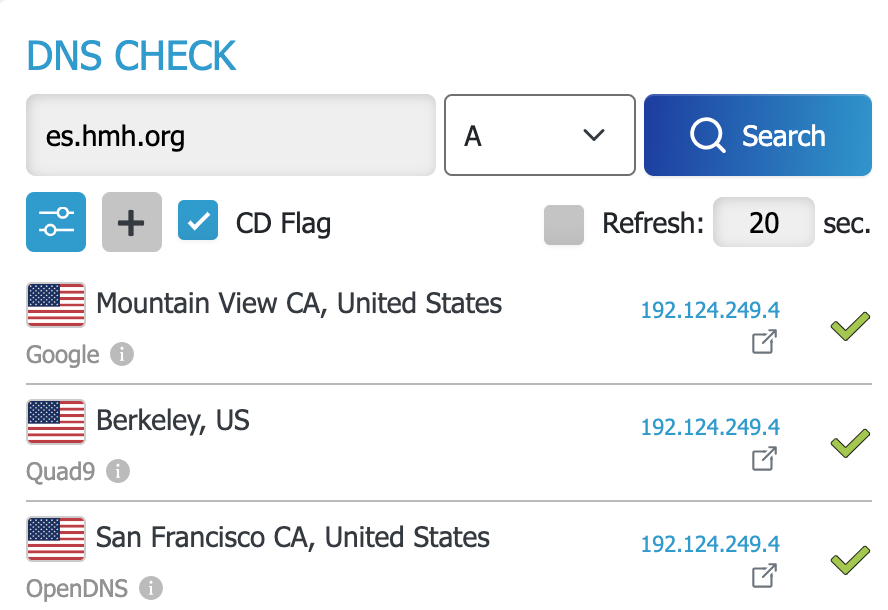The image size is (888, 610).
Task: Click the refresh seconds field showing 20
Action: 763,222
